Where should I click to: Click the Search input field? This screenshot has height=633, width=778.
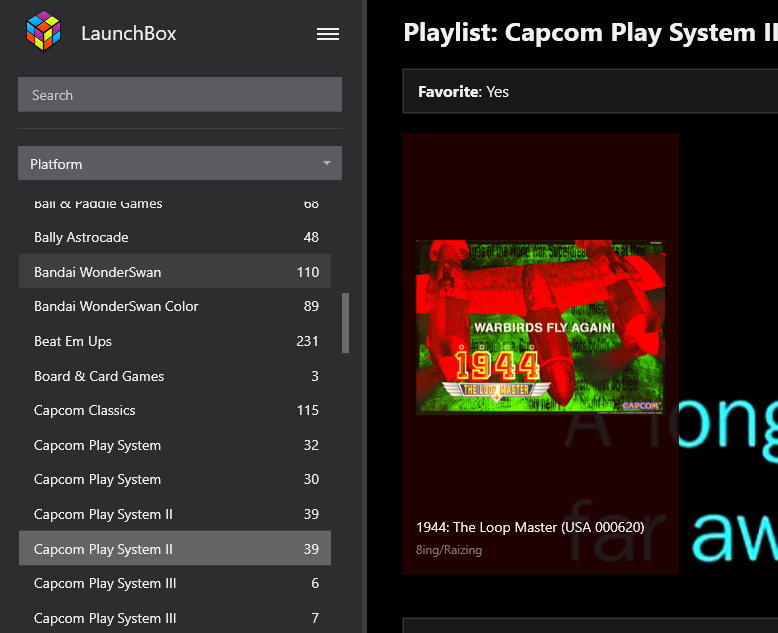click(x=180, y=94)
